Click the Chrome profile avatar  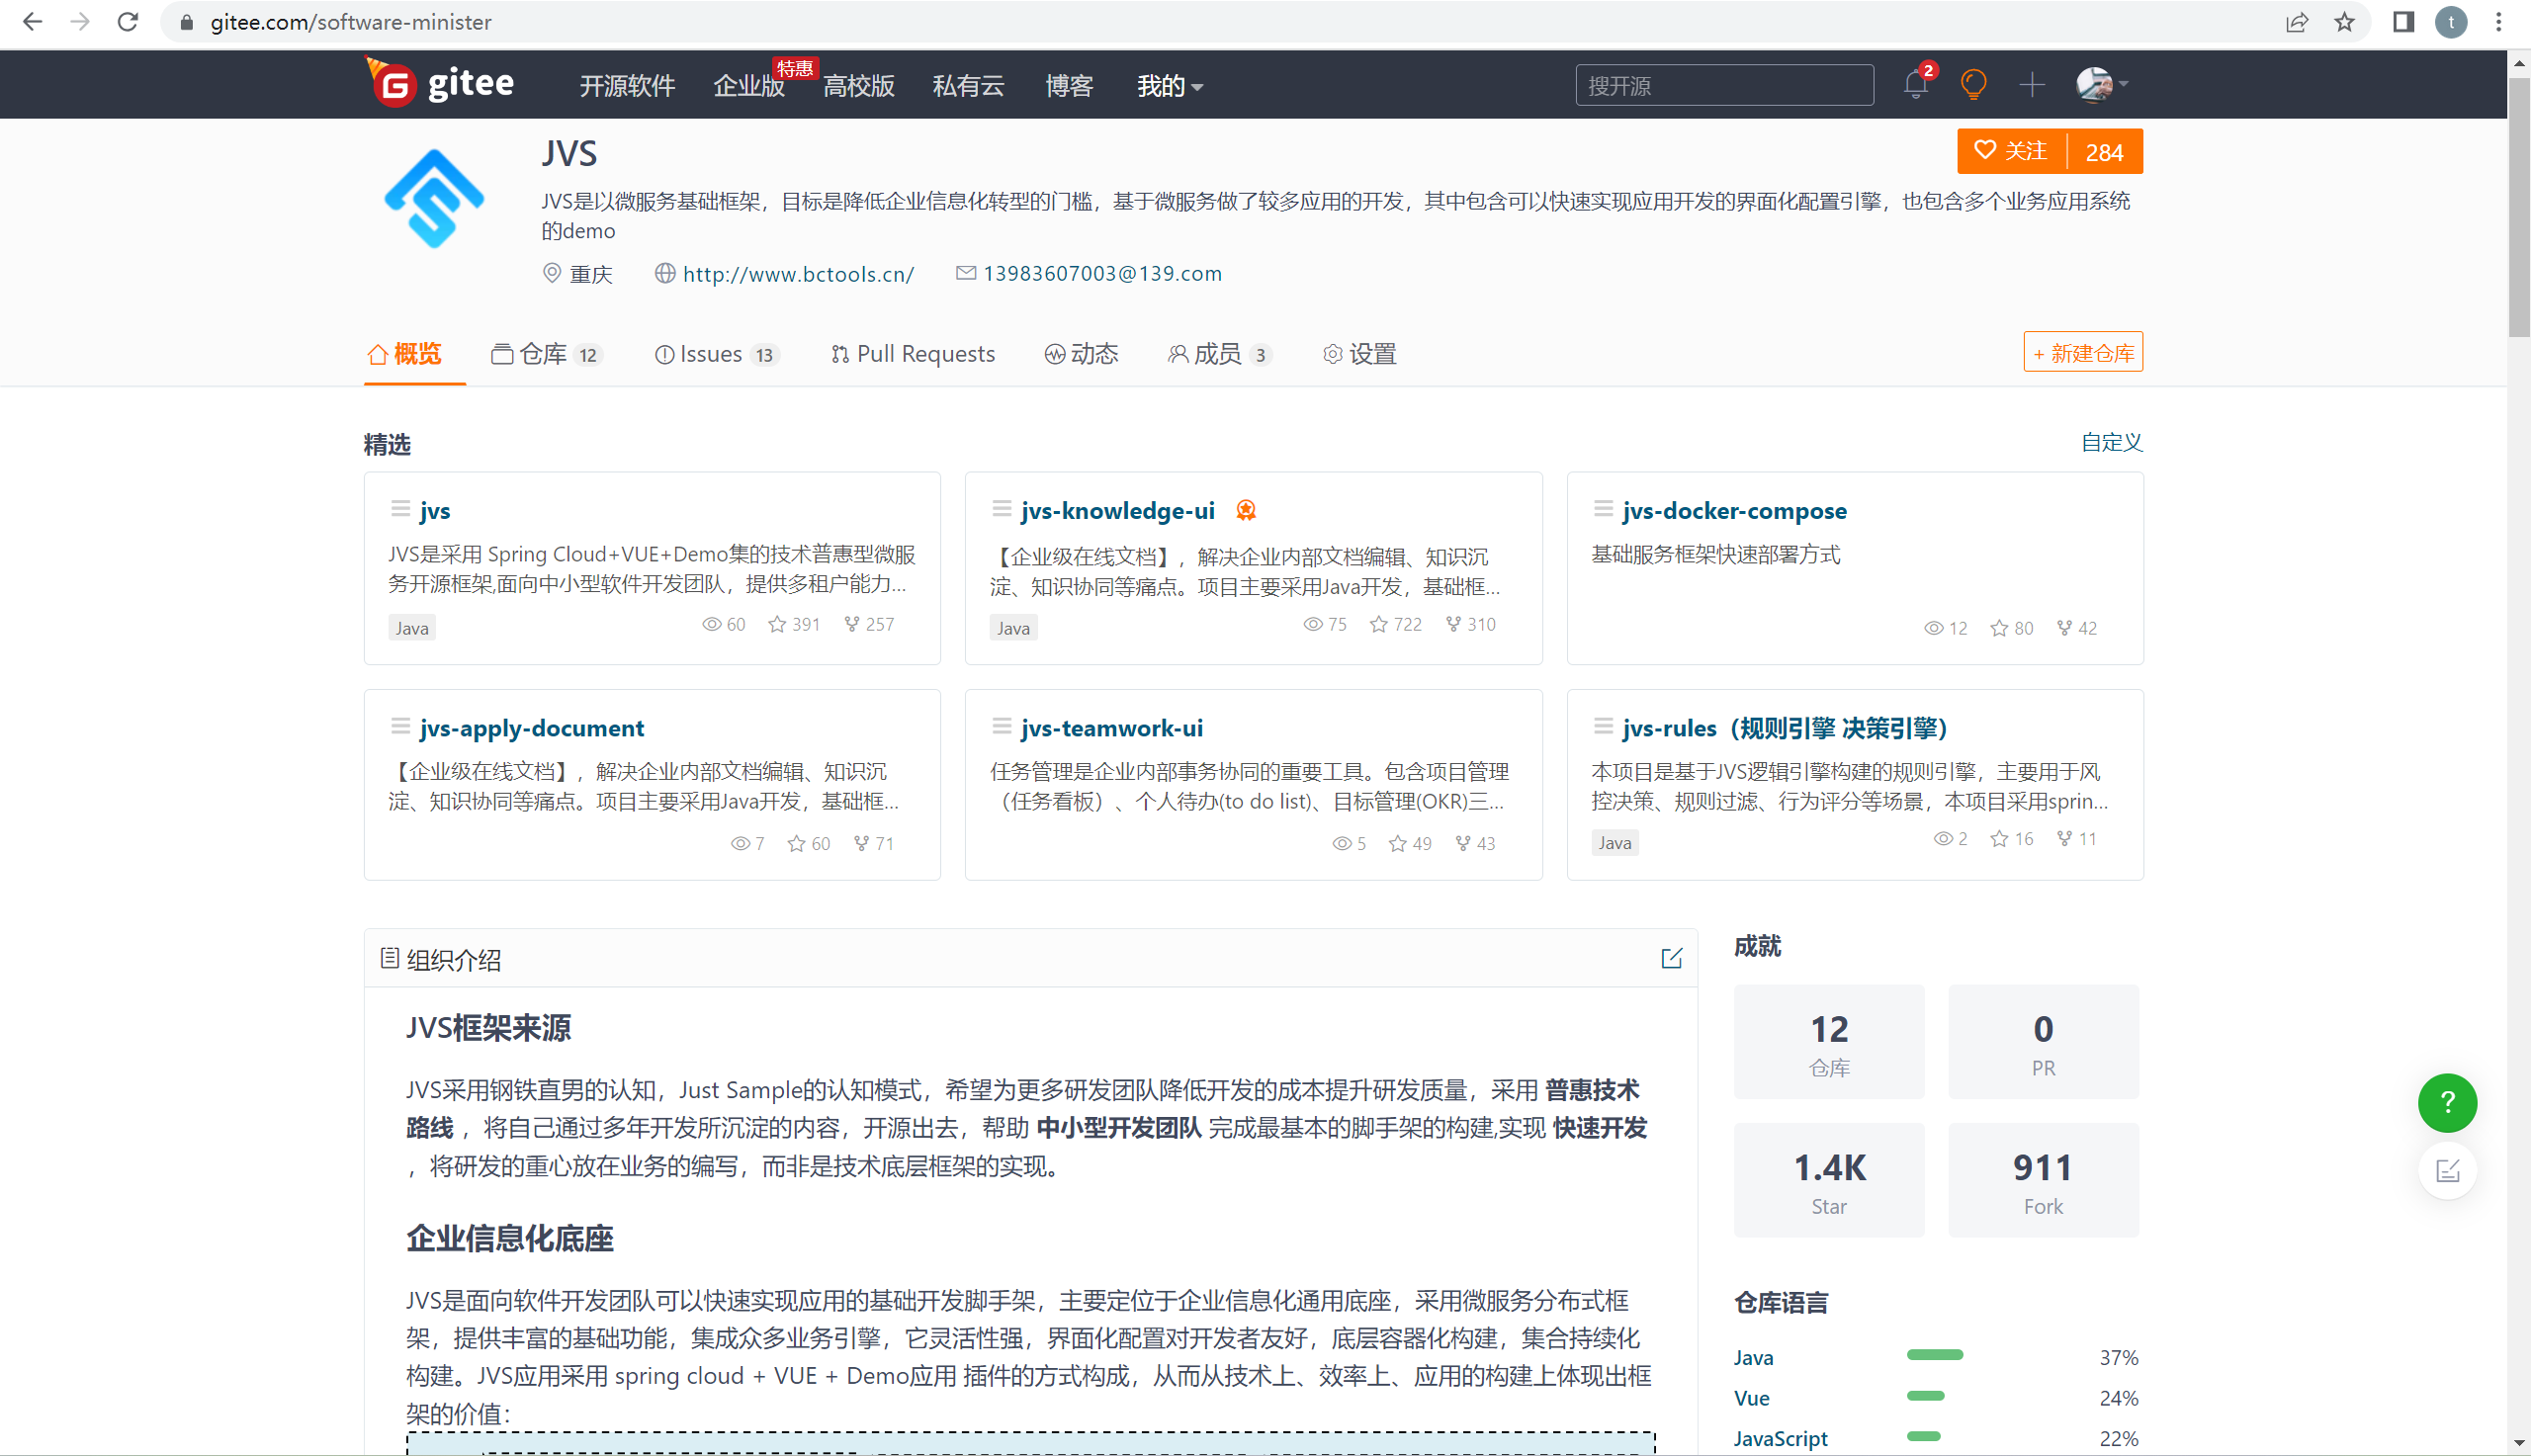coord(2451,22)
